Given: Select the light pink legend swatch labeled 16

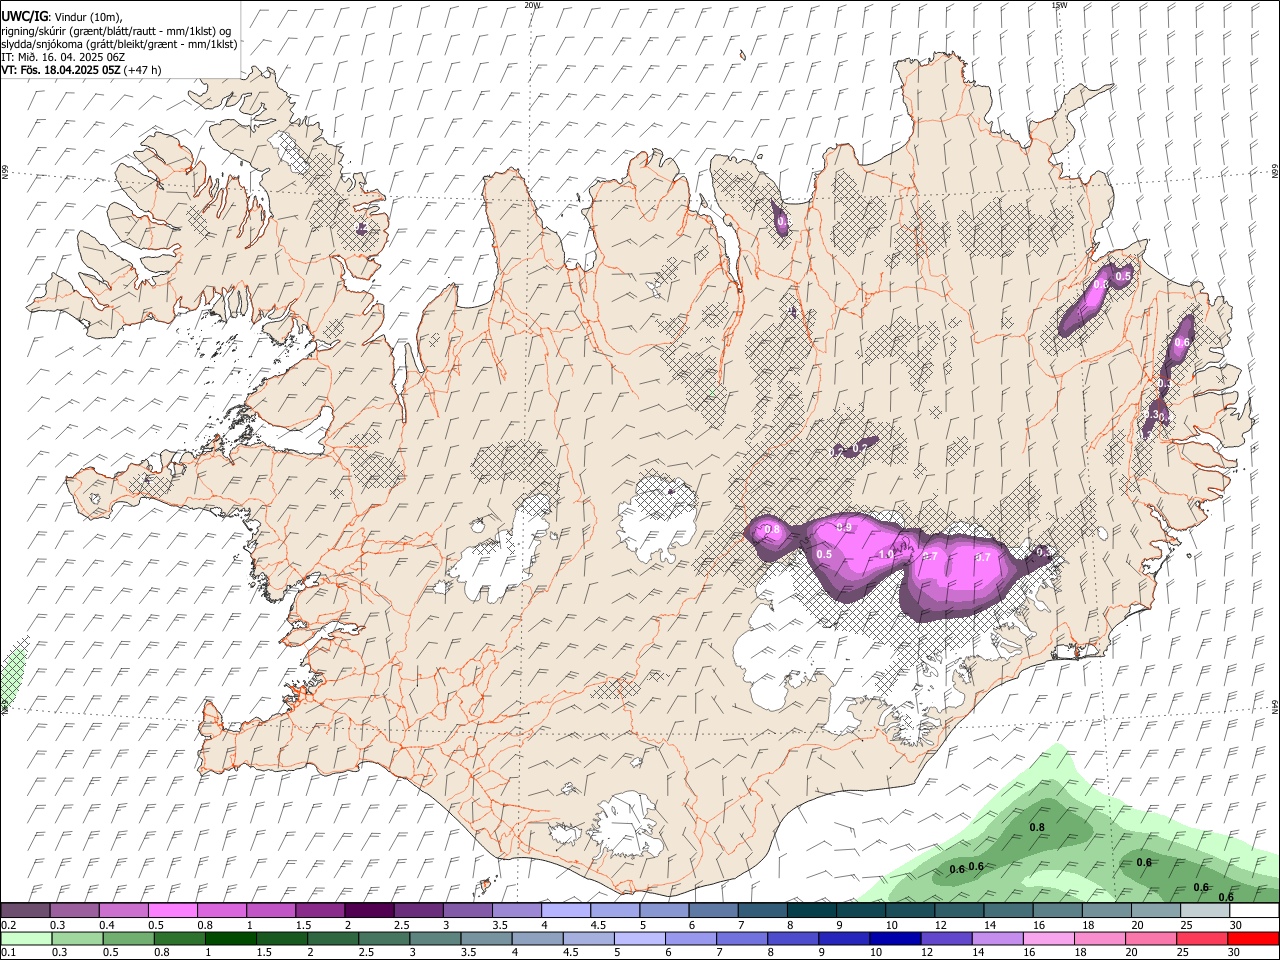Looking at the screenshot, I should pos(1049,938).
